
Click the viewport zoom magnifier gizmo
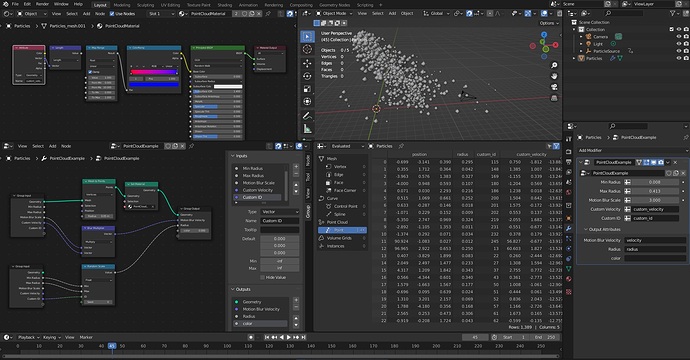(554, 65)
